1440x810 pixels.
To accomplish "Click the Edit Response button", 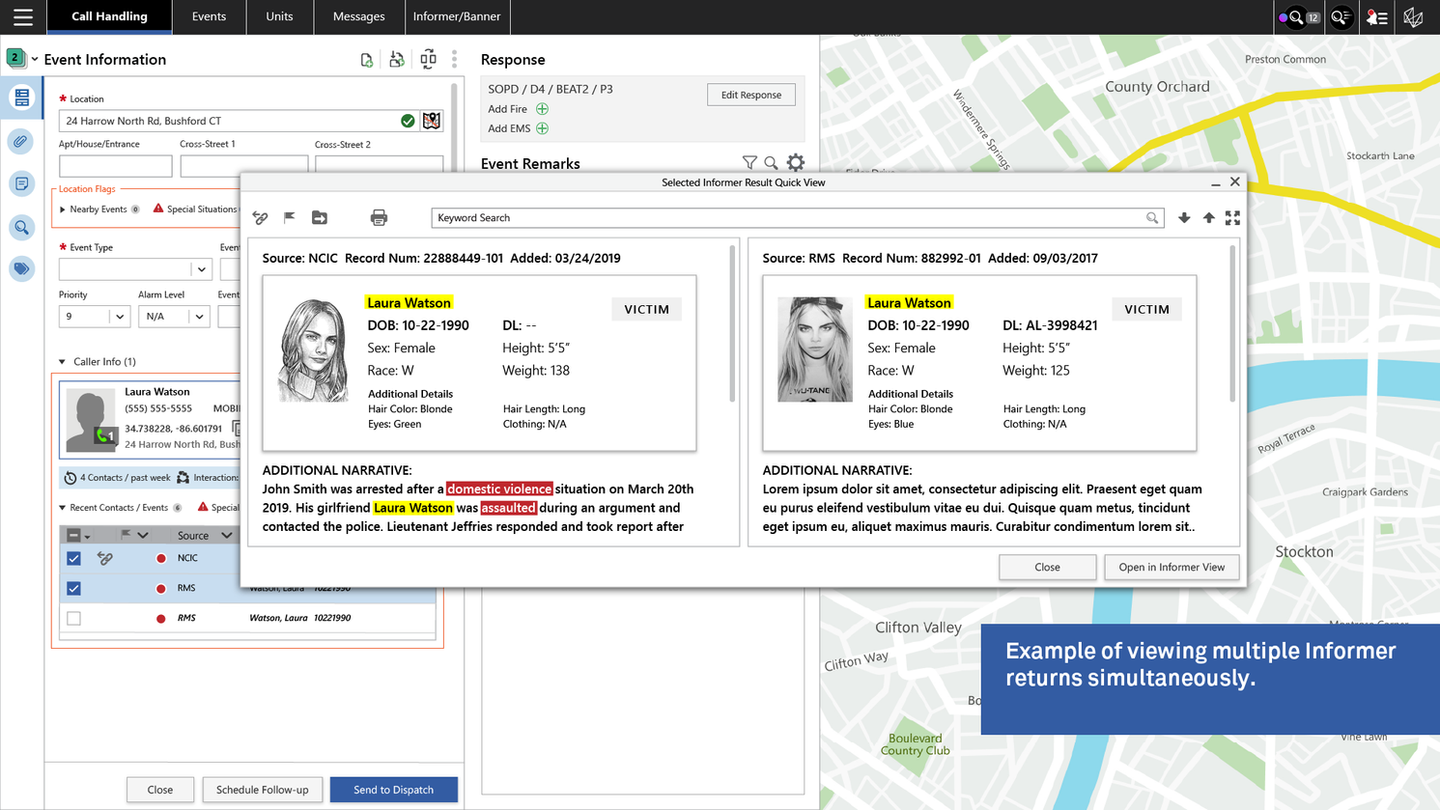I will click(751, 94).
